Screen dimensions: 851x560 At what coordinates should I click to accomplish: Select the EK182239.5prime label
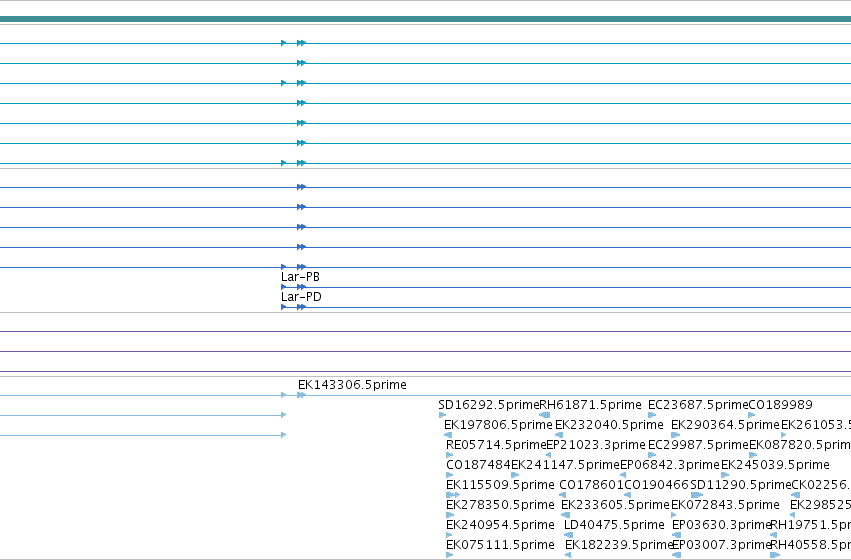point(619,545)
